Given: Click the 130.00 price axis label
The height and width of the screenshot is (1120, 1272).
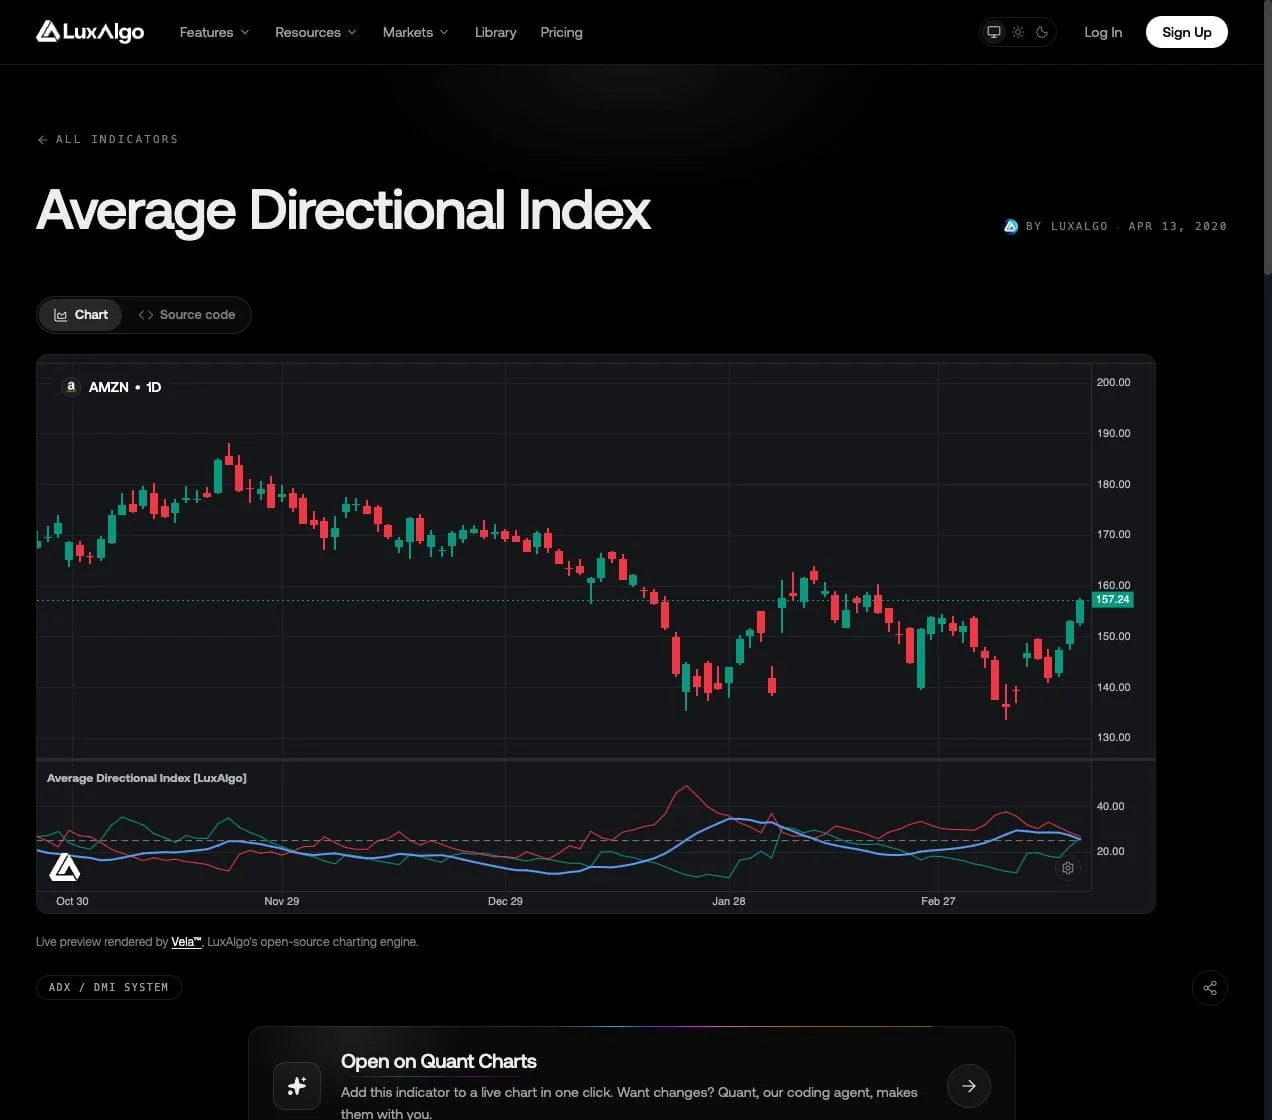Looking at the screenshot, I should (x=1114, y=737).
